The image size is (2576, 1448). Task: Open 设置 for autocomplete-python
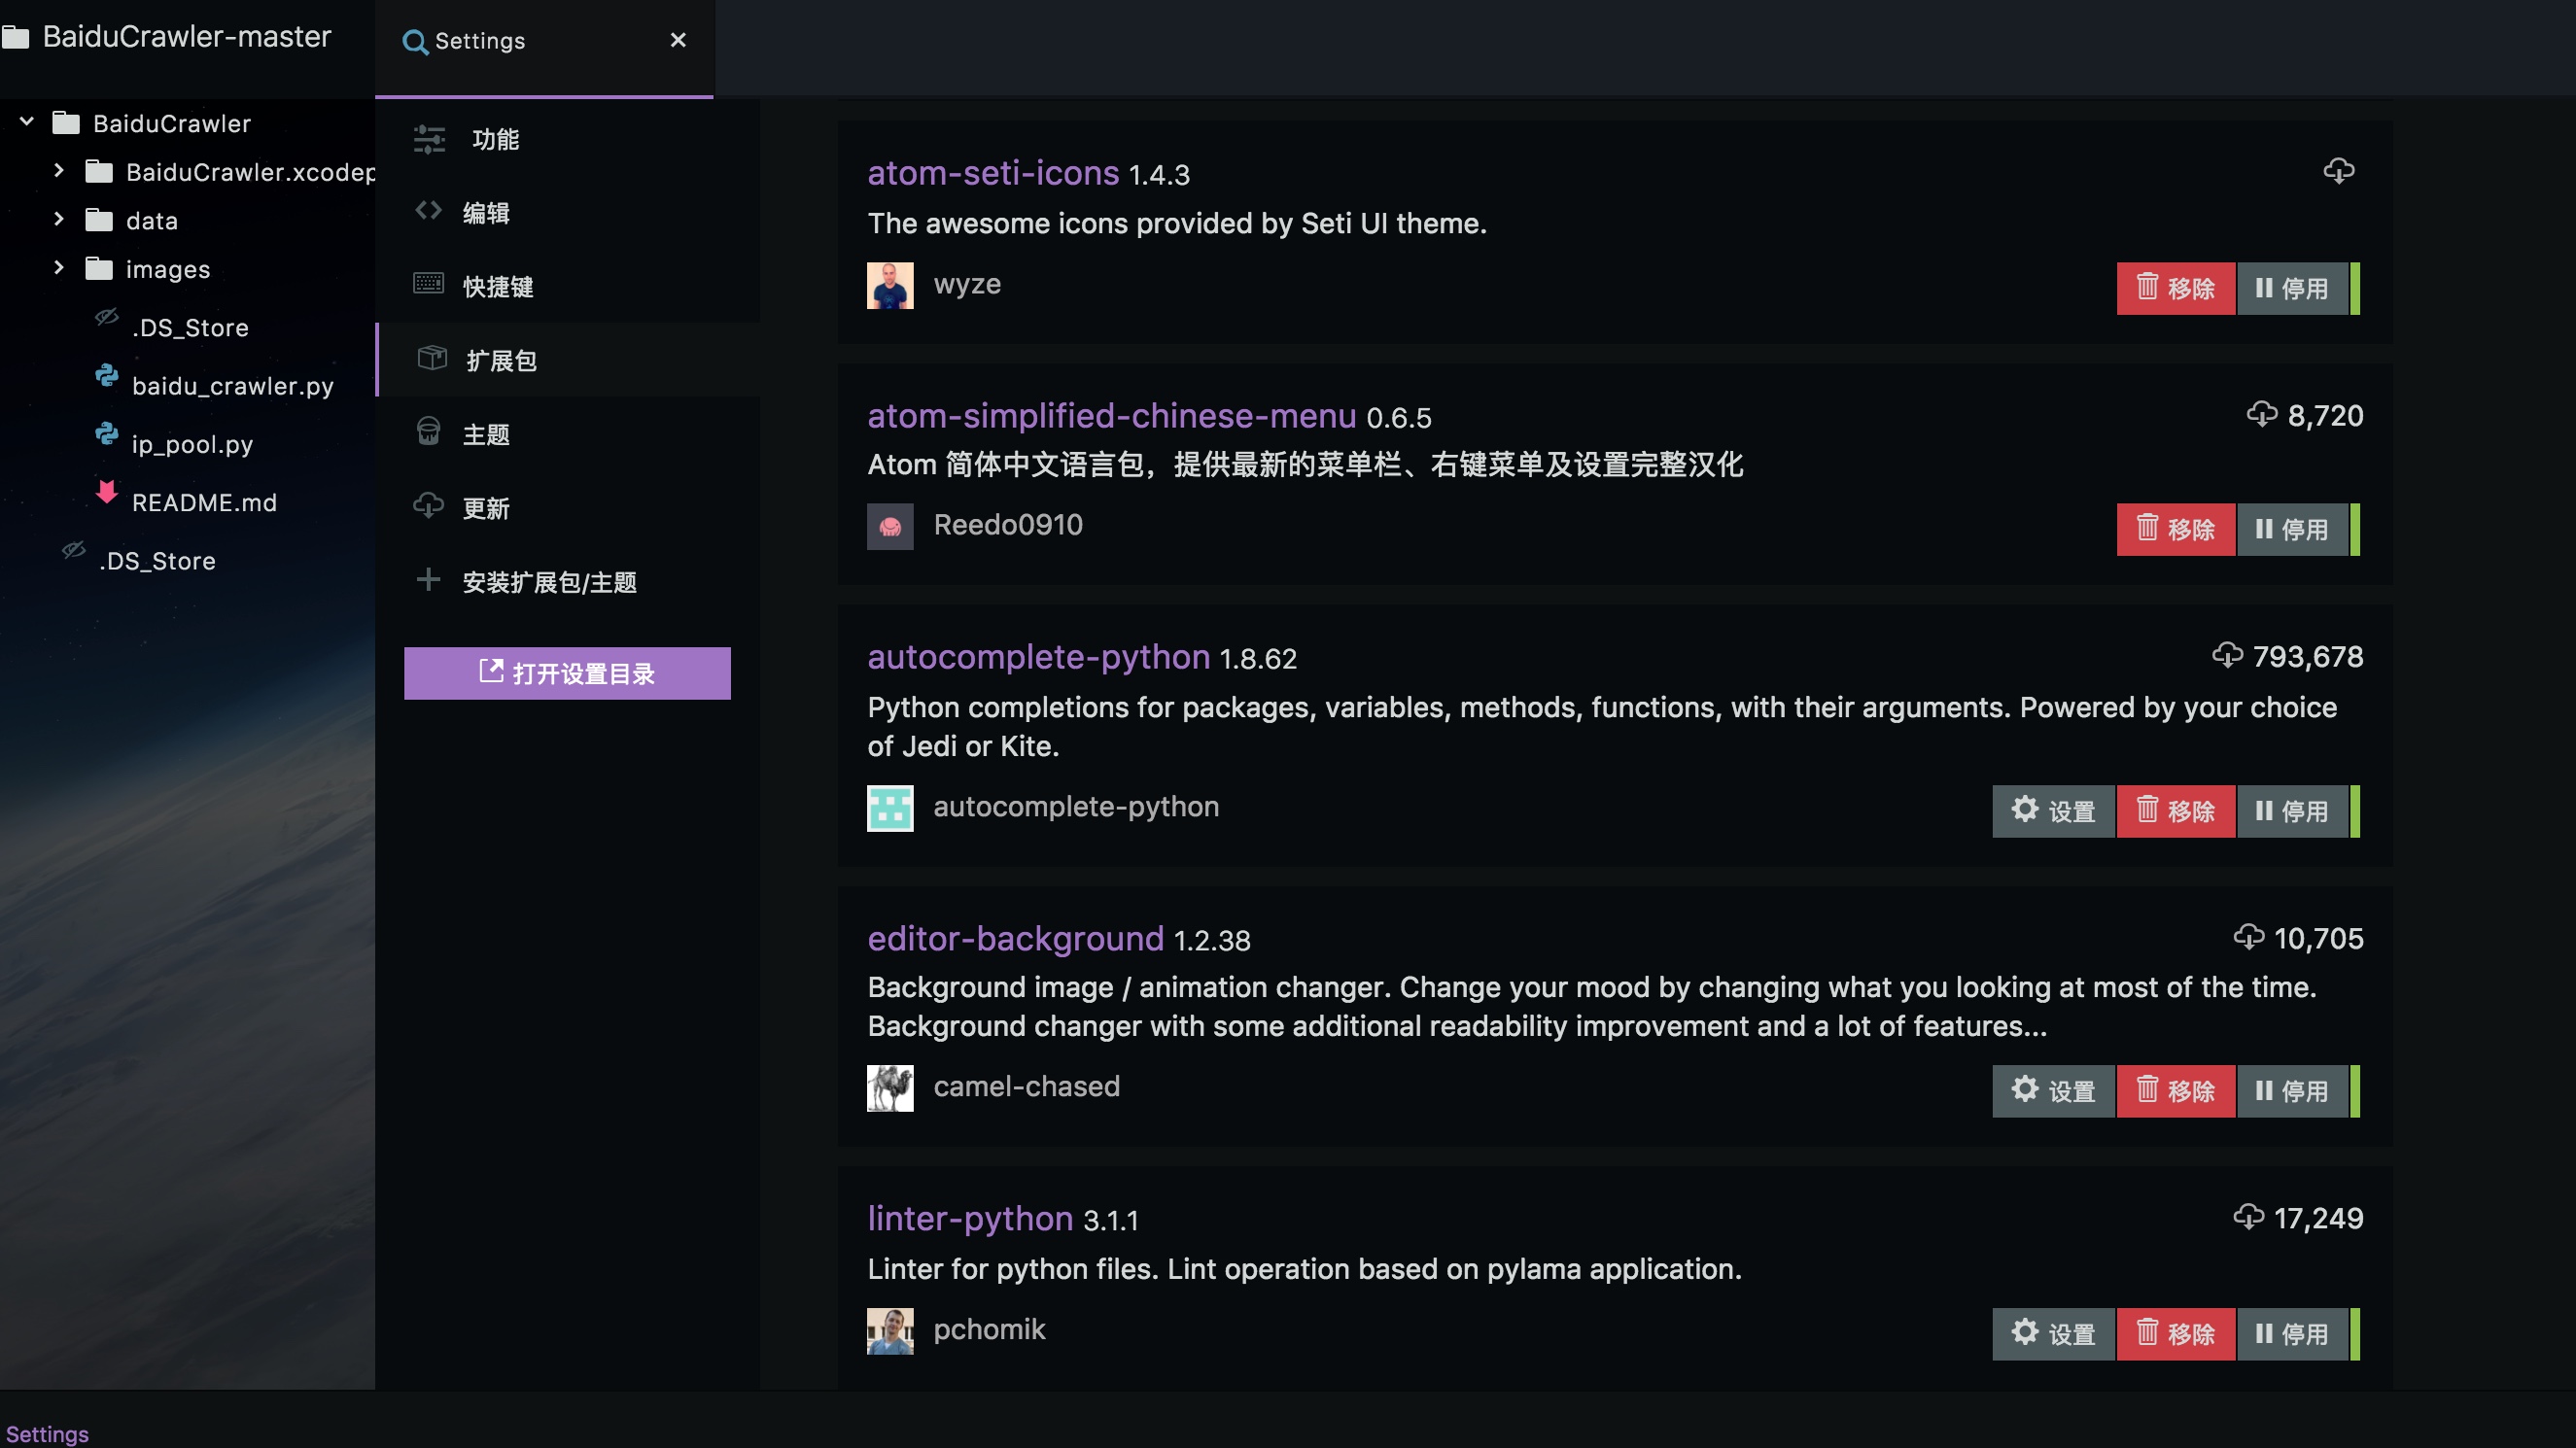tap(2053, 812)
